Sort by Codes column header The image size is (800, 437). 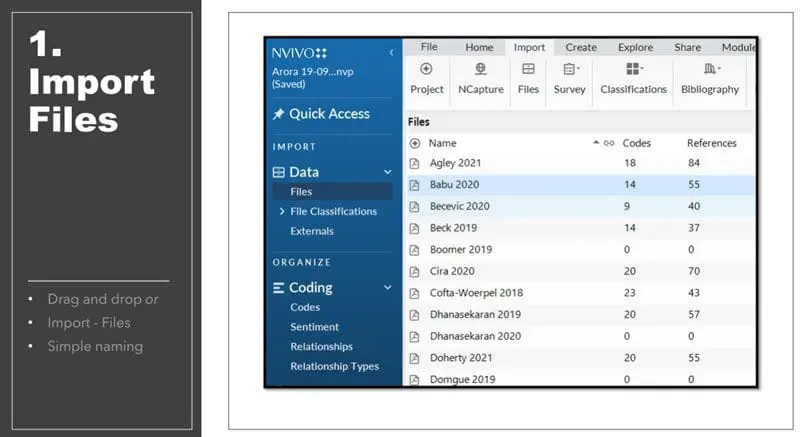coord(636,143)
